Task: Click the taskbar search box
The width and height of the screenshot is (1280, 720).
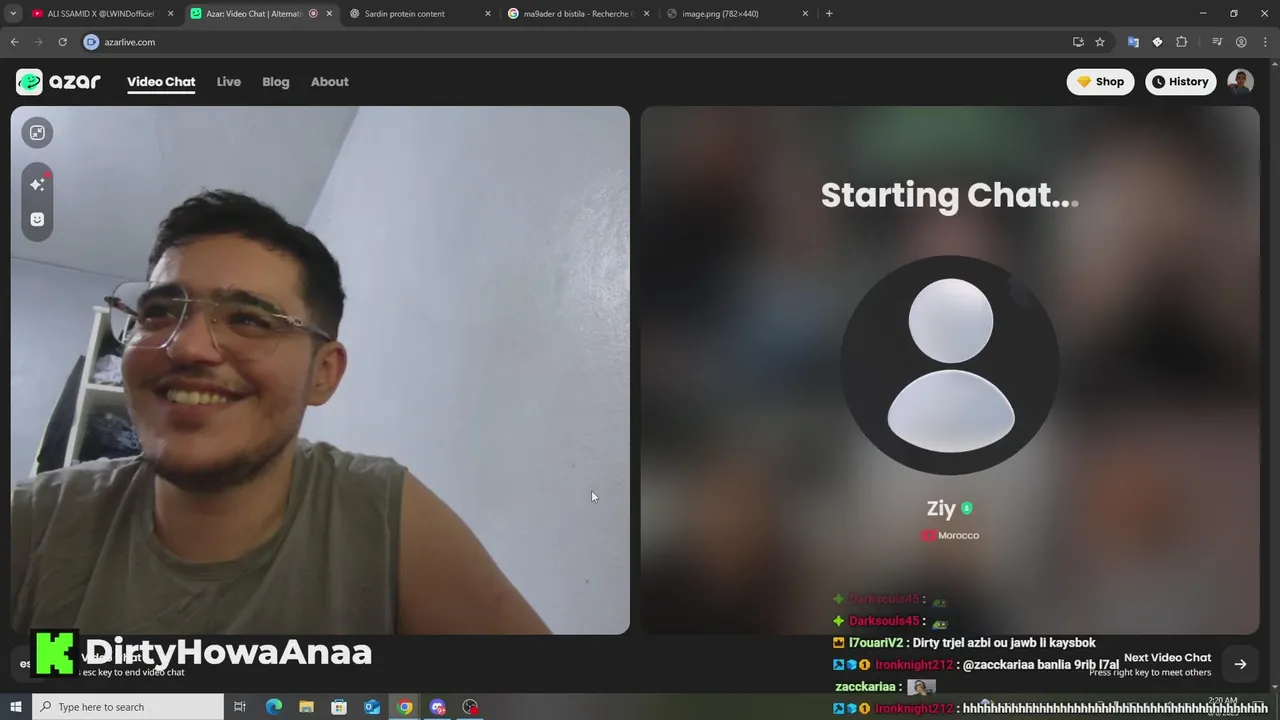Action: point(128,707)
